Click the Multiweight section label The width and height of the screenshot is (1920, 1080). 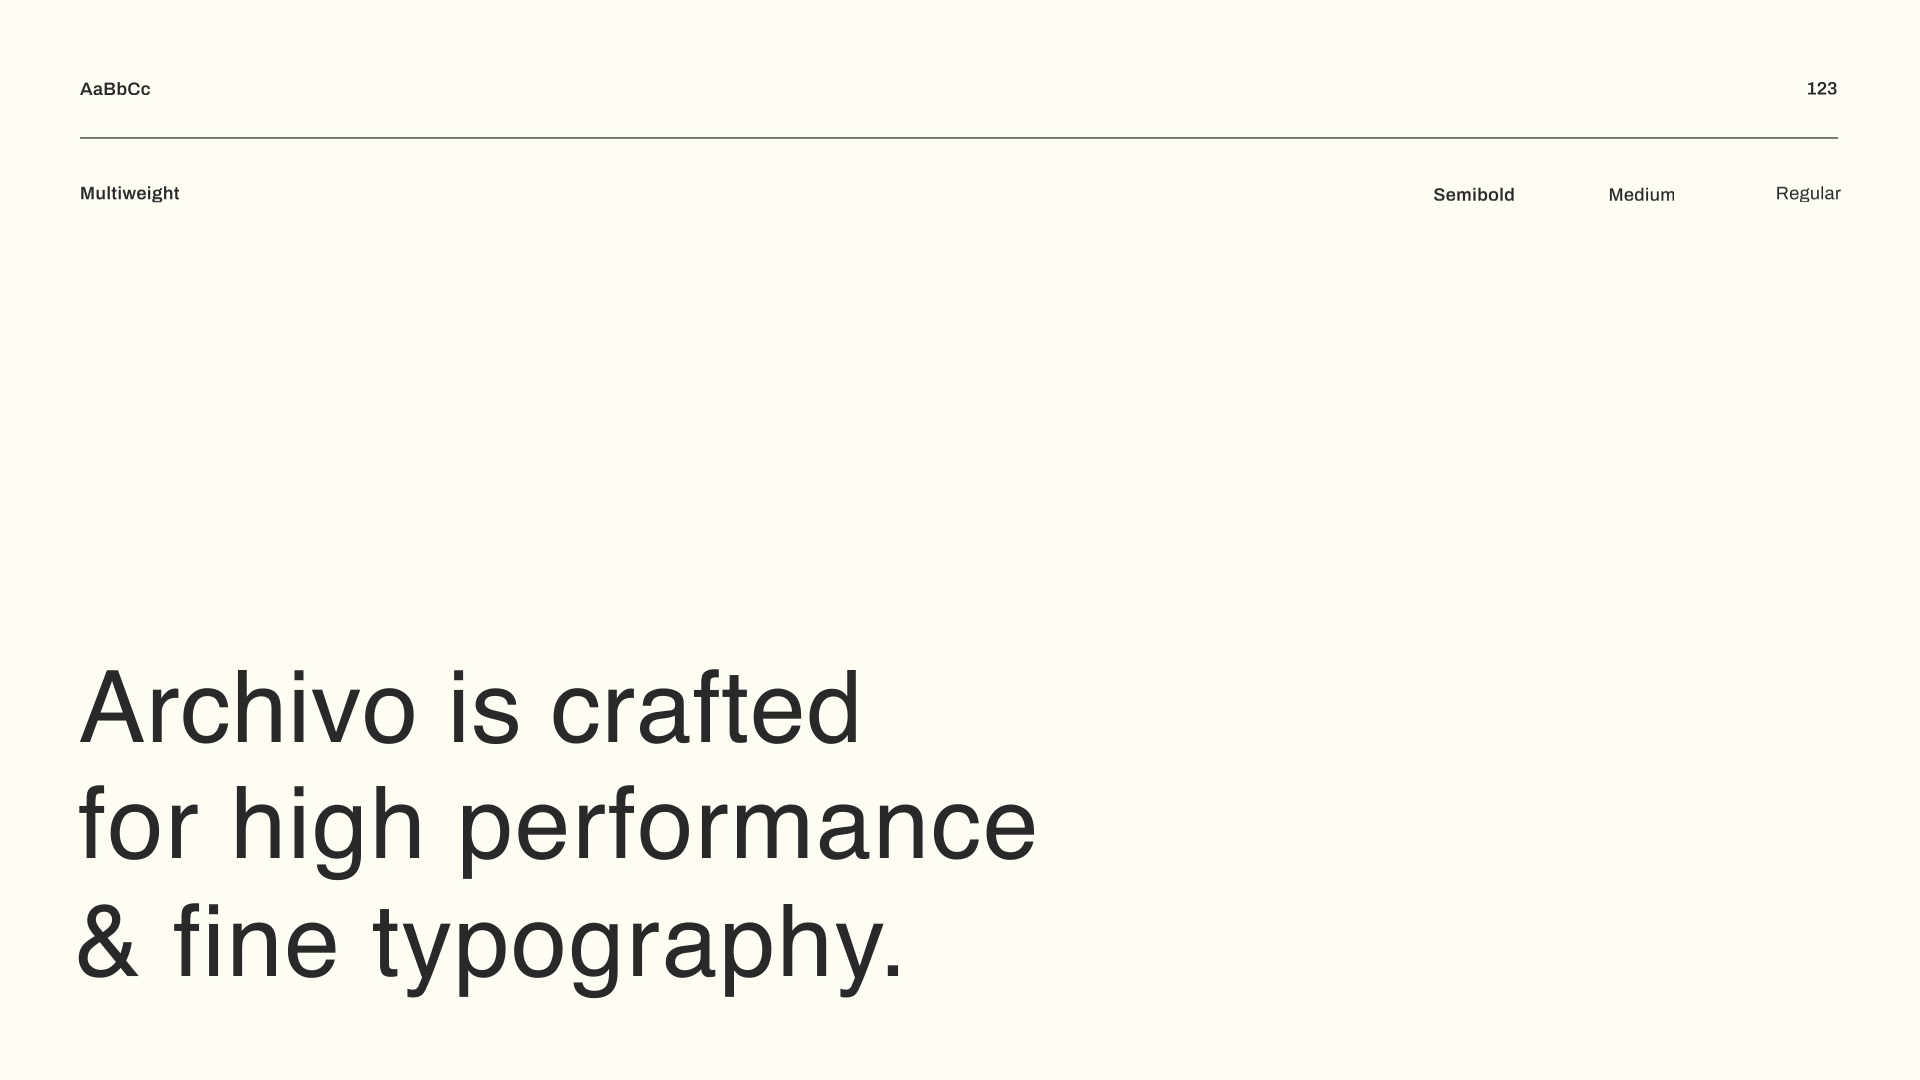[x=130, y=194]
